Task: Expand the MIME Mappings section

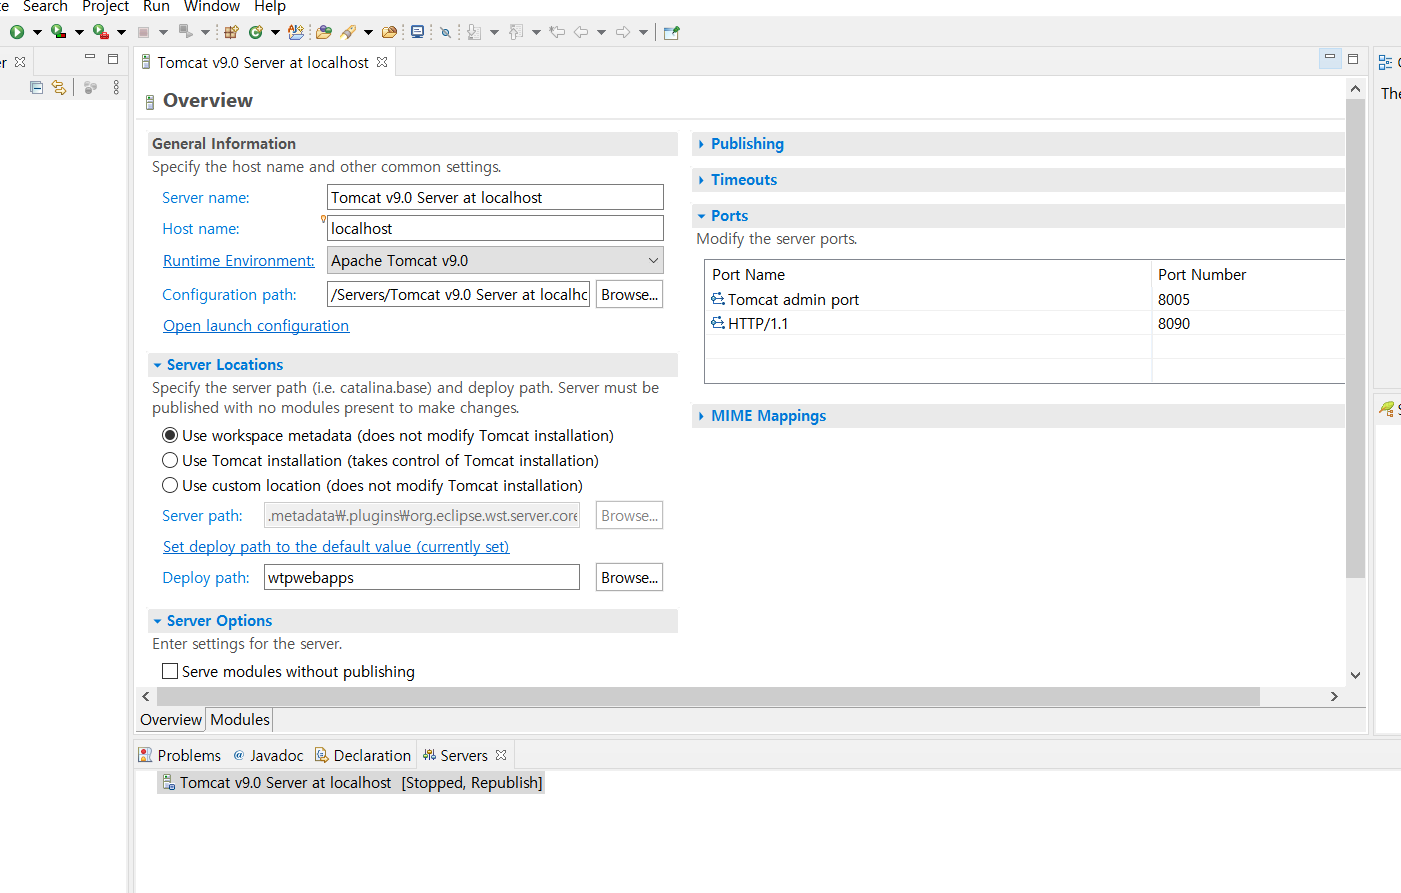Action: point(701,416)
